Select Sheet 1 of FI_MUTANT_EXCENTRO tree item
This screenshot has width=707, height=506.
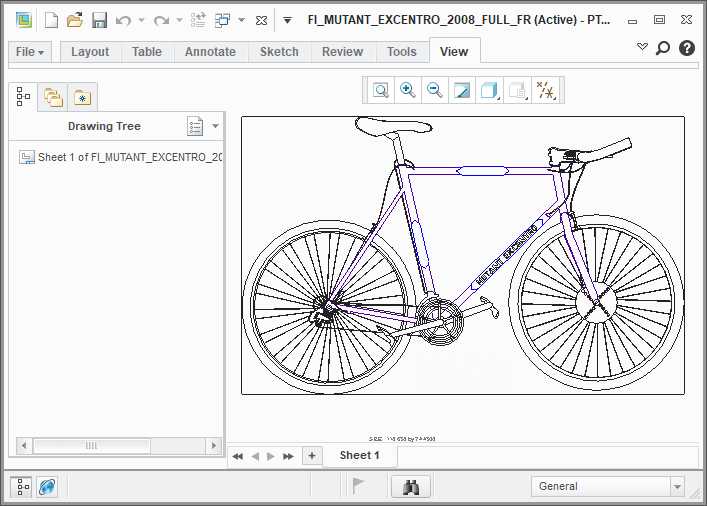click(120, 157)
